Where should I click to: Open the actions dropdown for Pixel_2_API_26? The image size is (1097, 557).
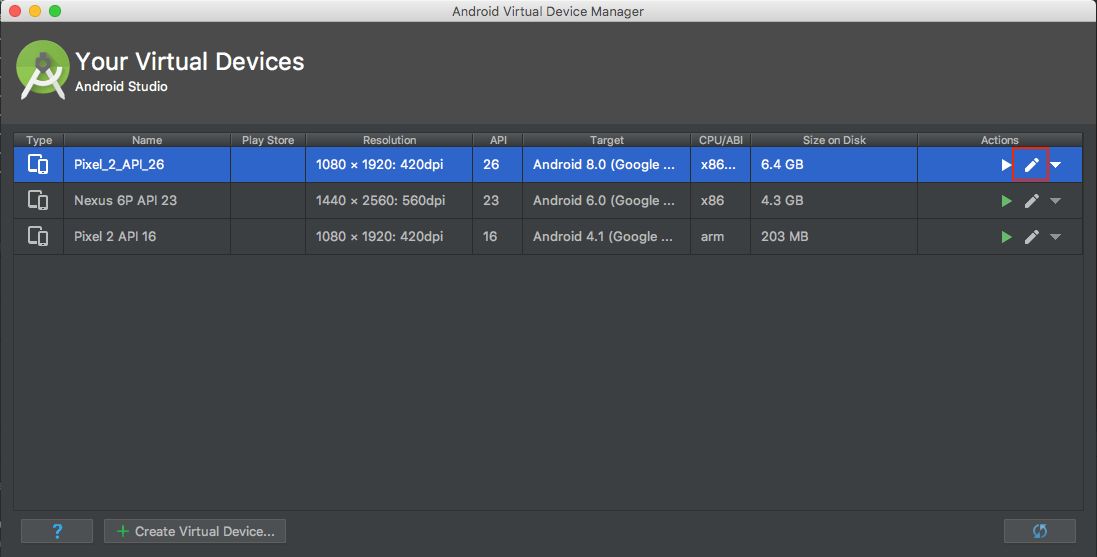click(x=1056, y=165)
